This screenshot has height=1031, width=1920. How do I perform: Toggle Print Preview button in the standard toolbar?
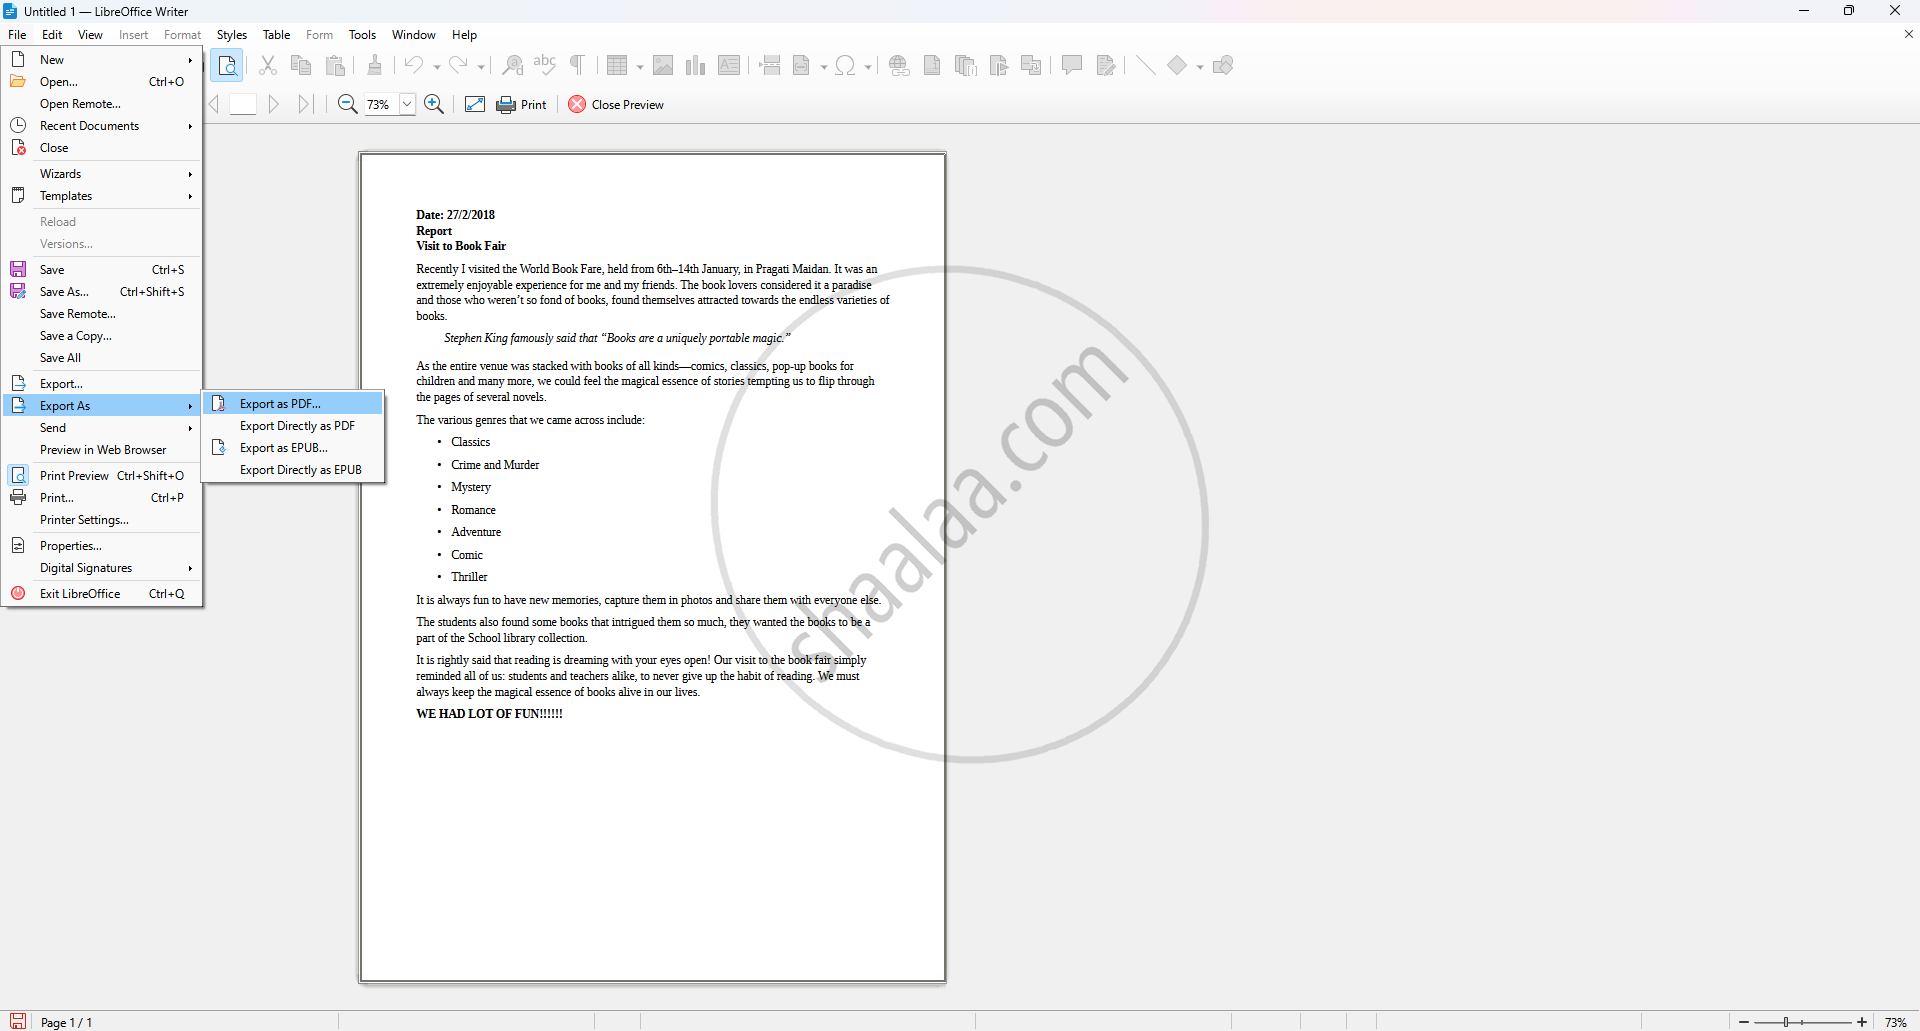click(227, 66)
